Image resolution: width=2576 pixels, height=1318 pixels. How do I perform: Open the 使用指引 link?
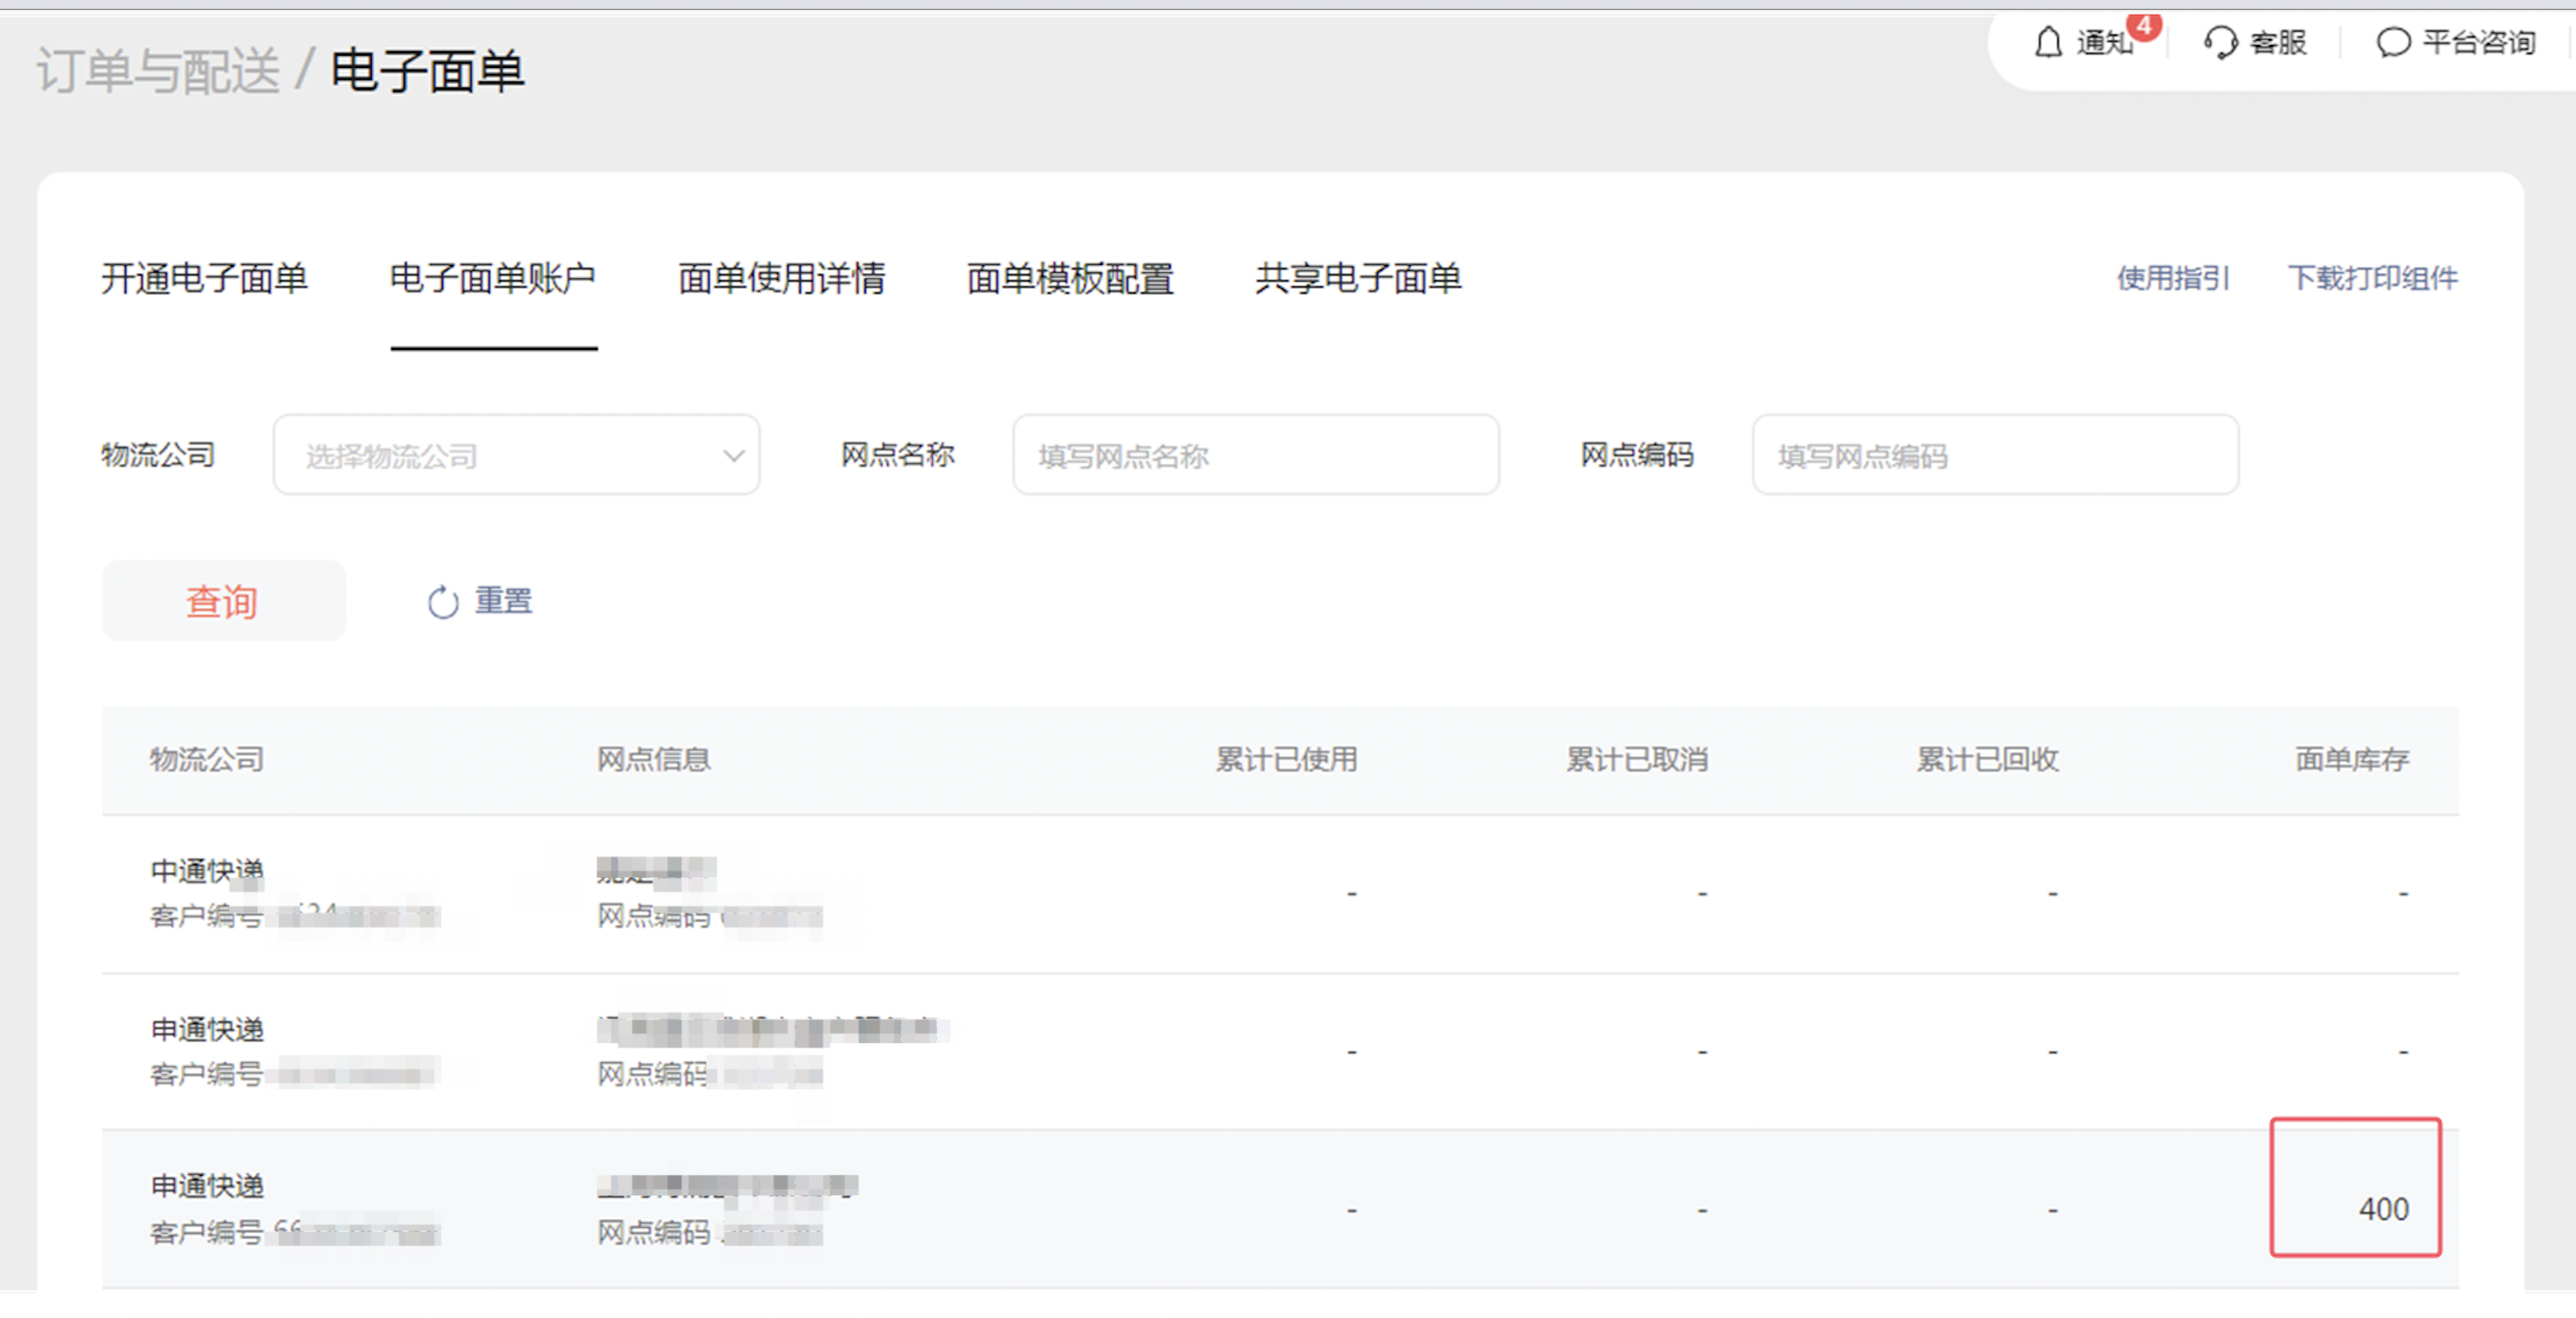tap(2173, 278)
